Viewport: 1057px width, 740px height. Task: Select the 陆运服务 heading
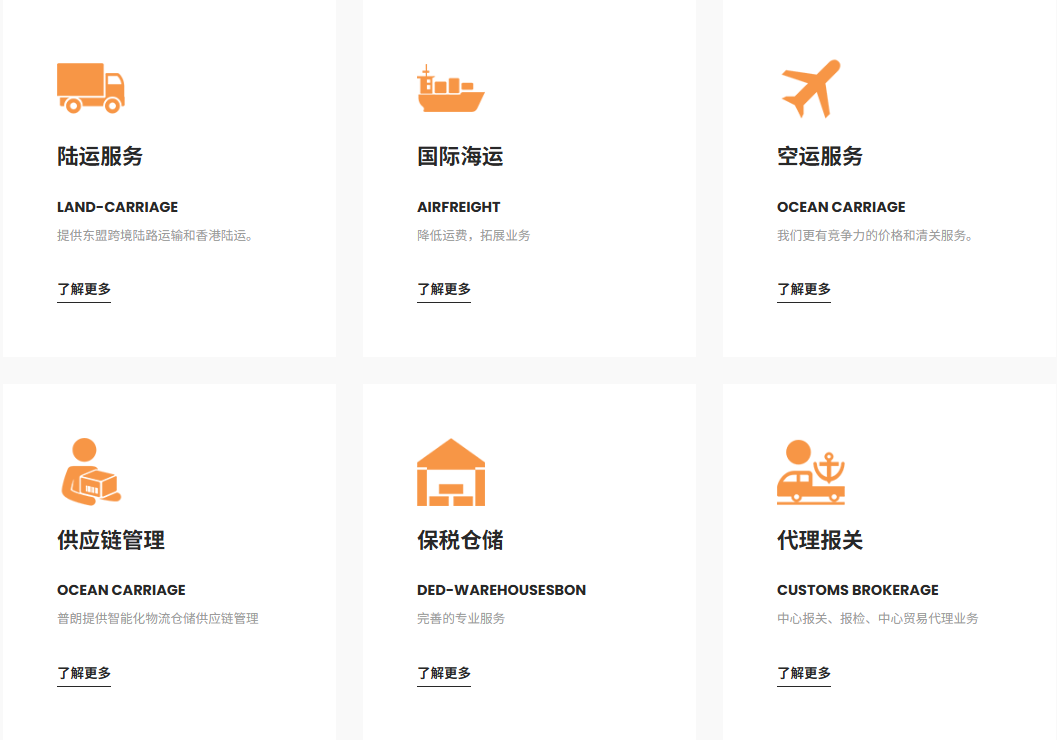[100, 156]
